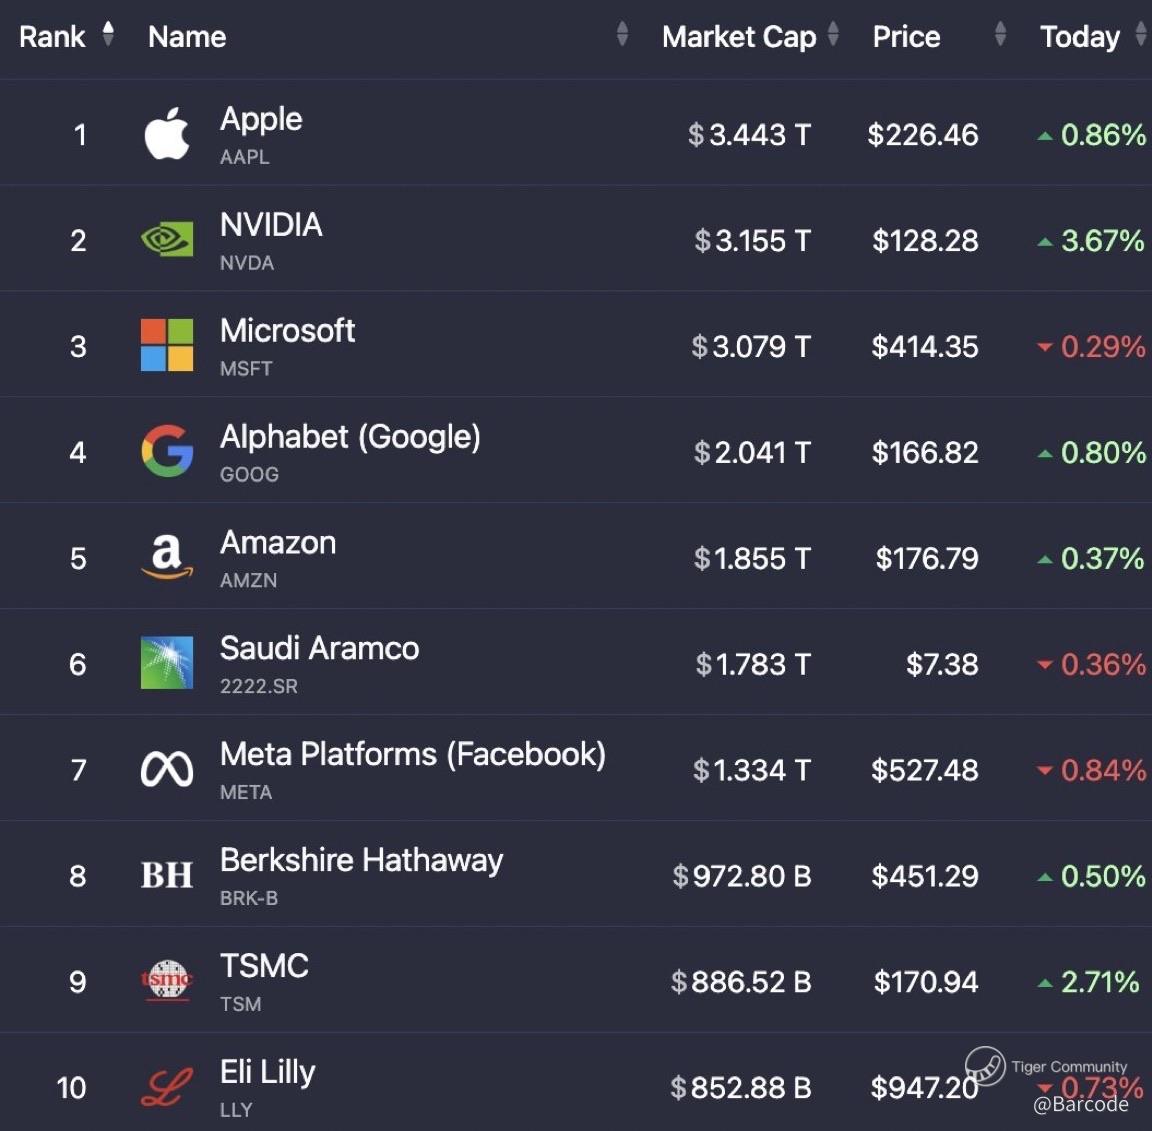The image size is (1152, 1131).
Task: Click the Berkshire Hathaway BH logo
Action: tap(167, 876)
